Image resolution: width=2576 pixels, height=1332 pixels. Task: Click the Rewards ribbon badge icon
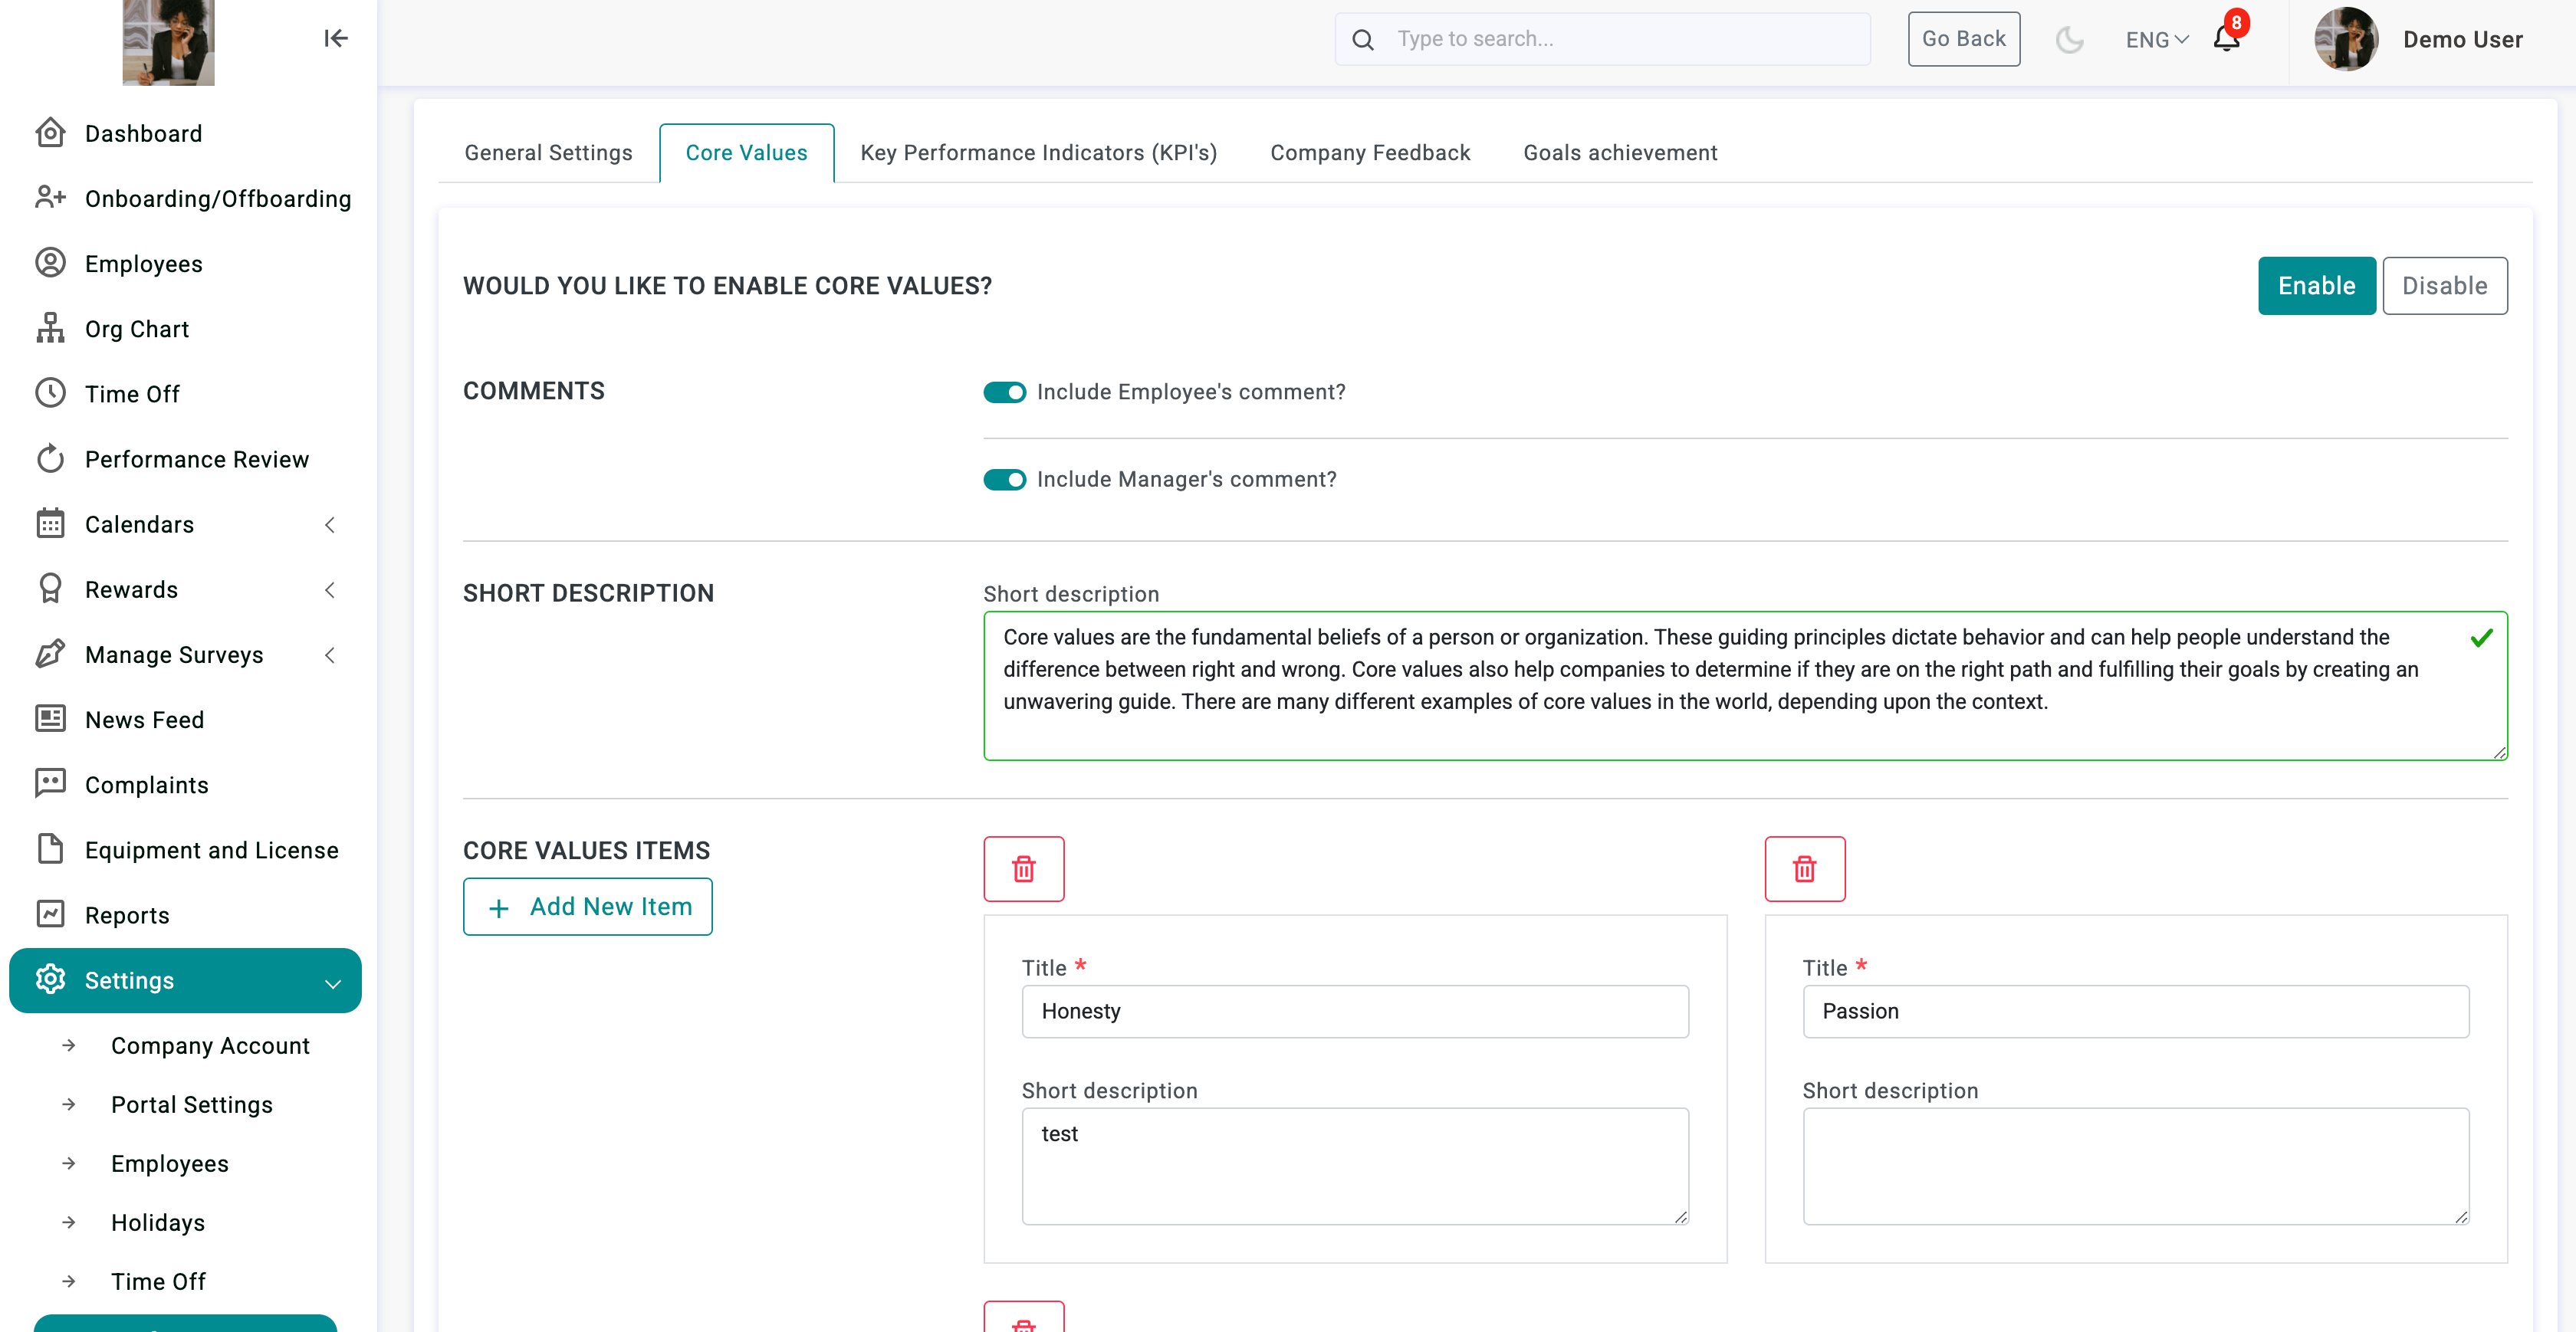tap(50, 589)
